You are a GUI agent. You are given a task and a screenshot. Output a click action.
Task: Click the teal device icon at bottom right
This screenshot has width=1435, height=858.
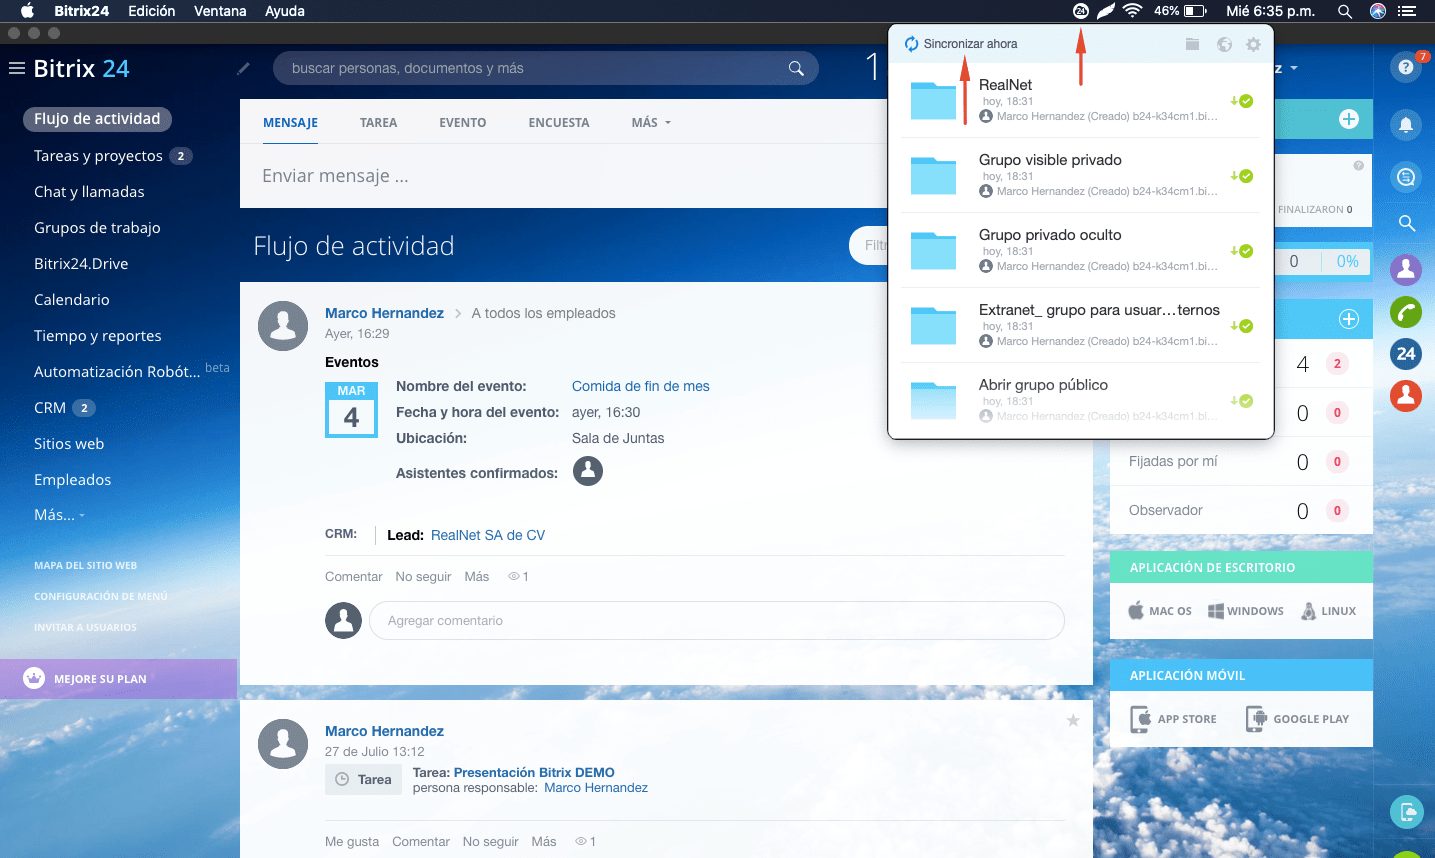pos(1406,811)
